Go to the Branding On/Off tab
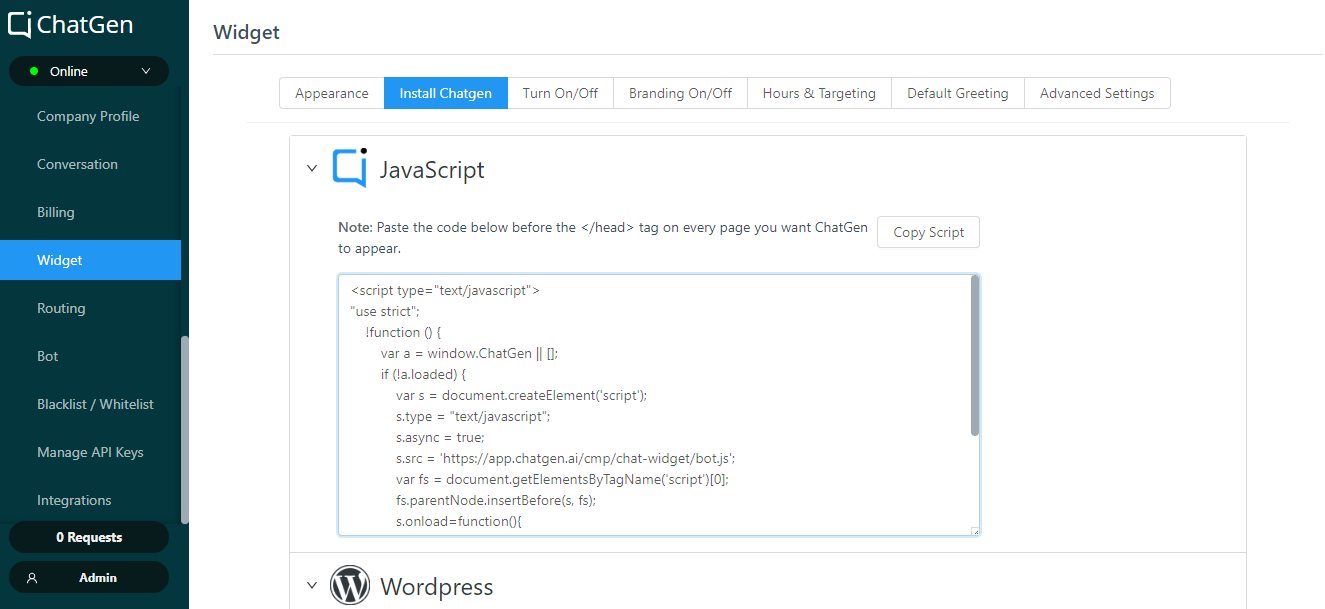 coord(680,93)
